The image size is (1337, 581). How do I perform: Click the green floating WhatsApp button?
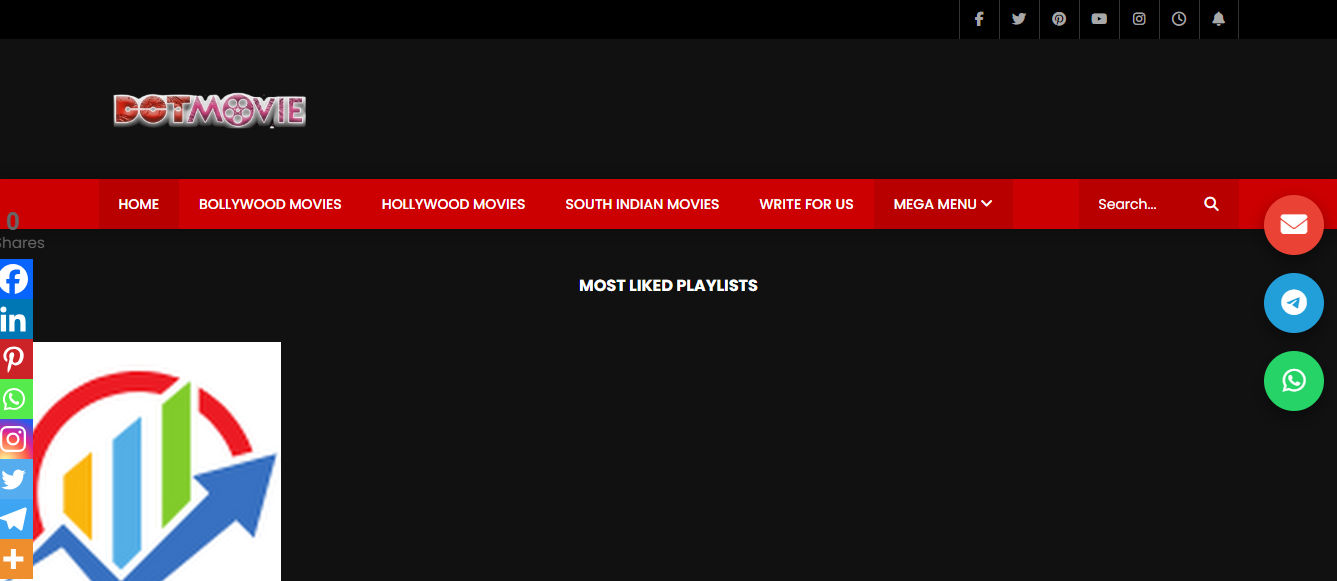[1294, 381]
